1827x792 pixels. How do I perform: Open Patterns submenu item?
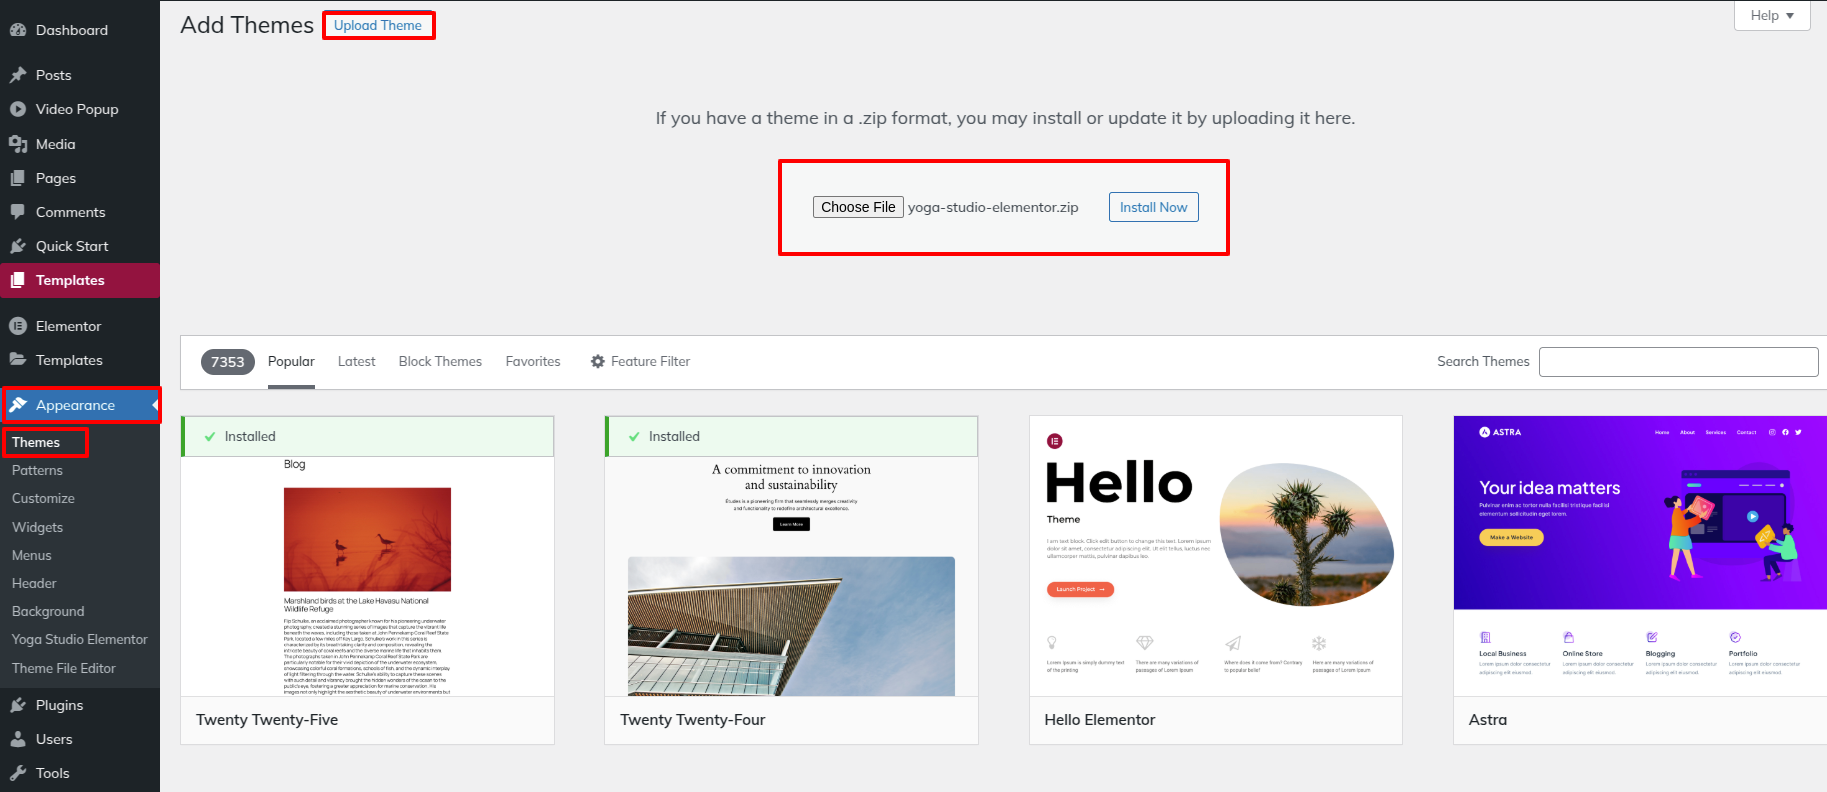(x=37, y=470)
